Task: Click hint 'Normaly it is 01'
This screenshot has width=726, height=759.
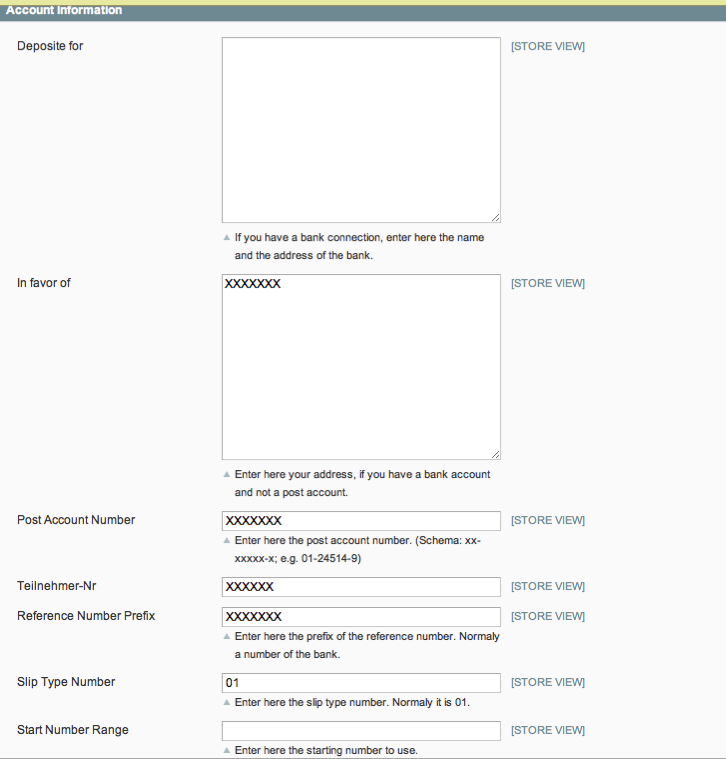Action: click(x=352, y=702)
